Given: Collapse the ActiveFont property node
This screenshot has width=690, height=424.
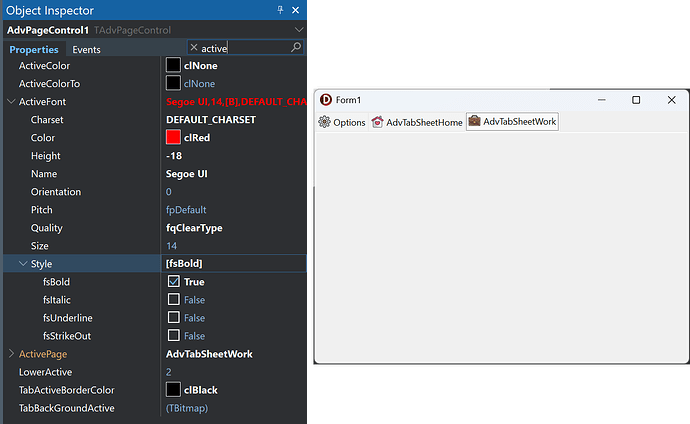Looking at the screenshot, I should click(x=11, y=102).
